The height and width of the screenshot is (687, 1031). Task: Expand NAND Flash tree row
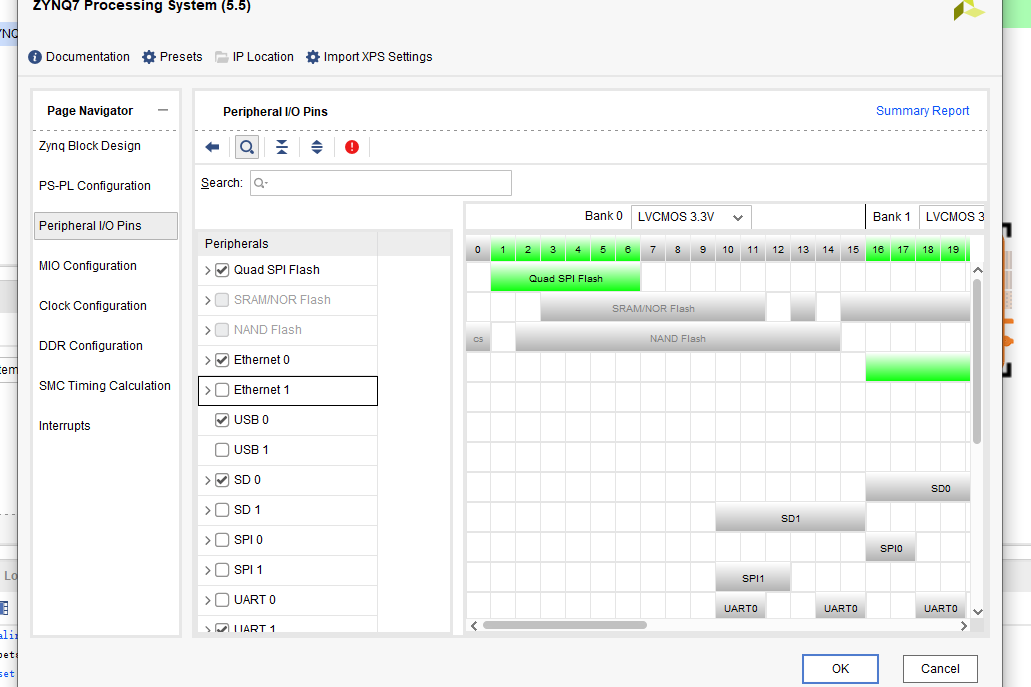tap(208, 330)
